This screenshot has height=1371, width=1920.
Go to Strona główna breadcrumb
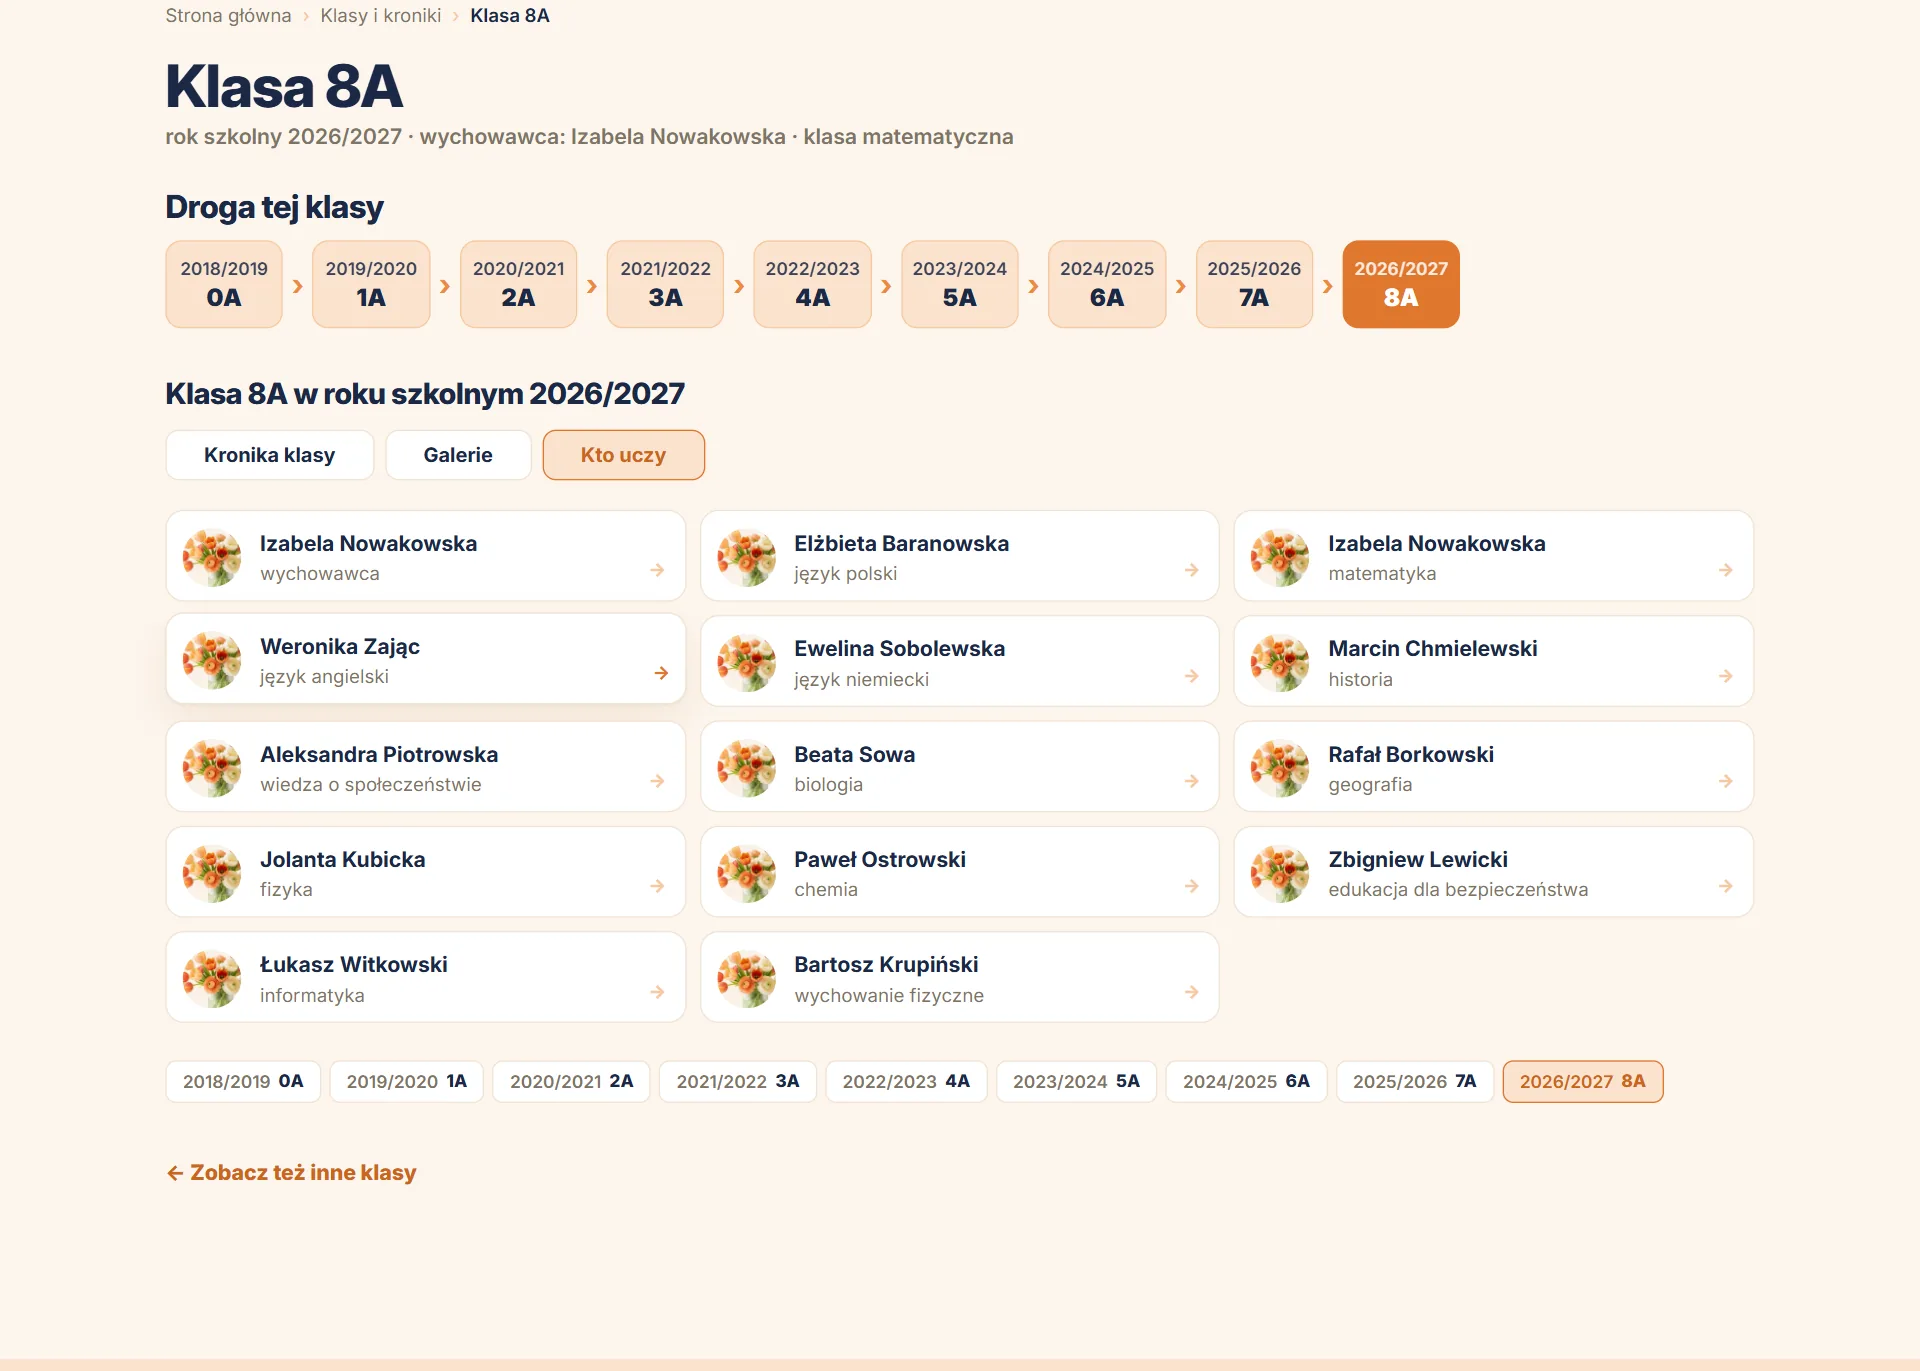(228, 16)
